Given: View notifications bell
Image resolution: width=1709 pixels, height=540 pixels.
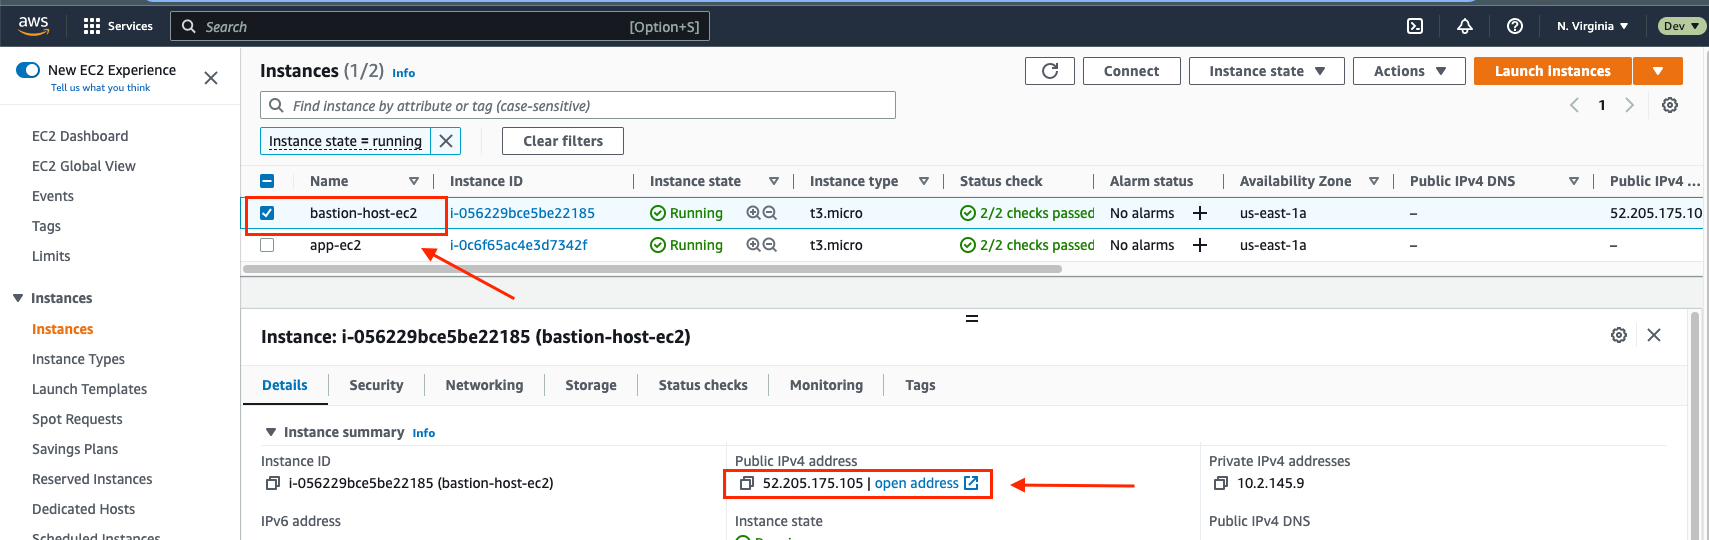Looking at the screenshot, I should pyautogui.click(x=1465, y=26).
